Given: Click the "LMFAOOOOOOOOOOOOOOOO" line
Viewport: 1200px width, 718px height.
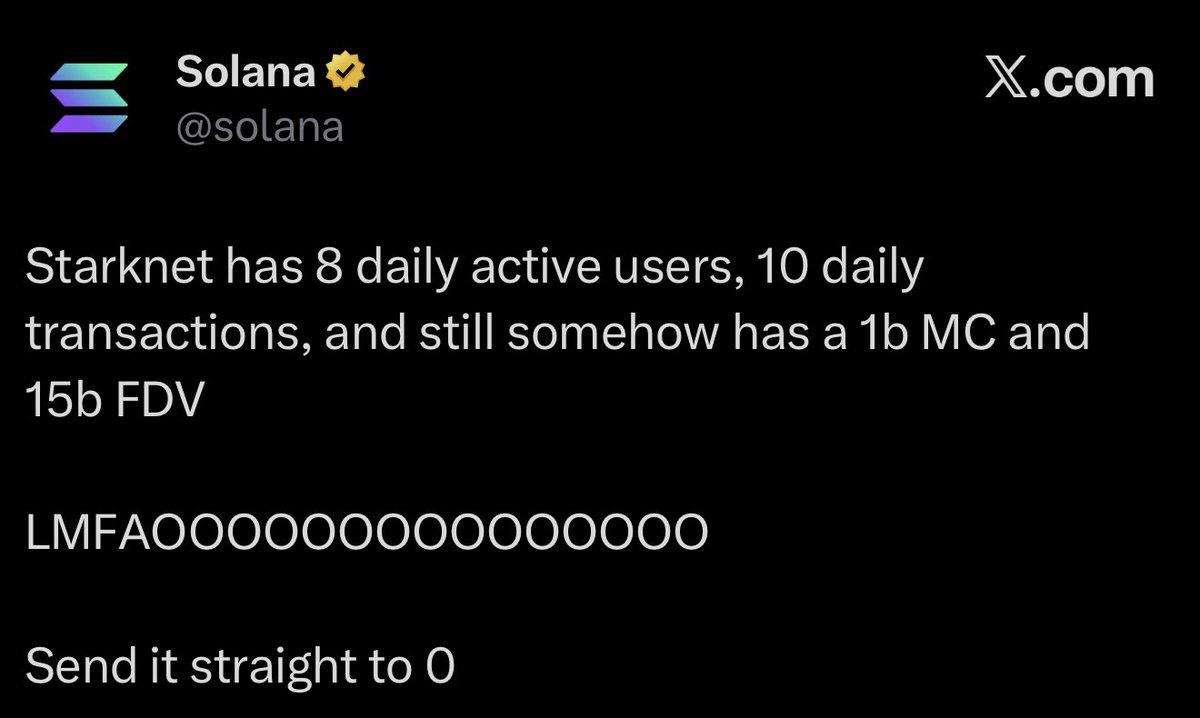Looking at the screenshot, I should (x=366, y=532).
